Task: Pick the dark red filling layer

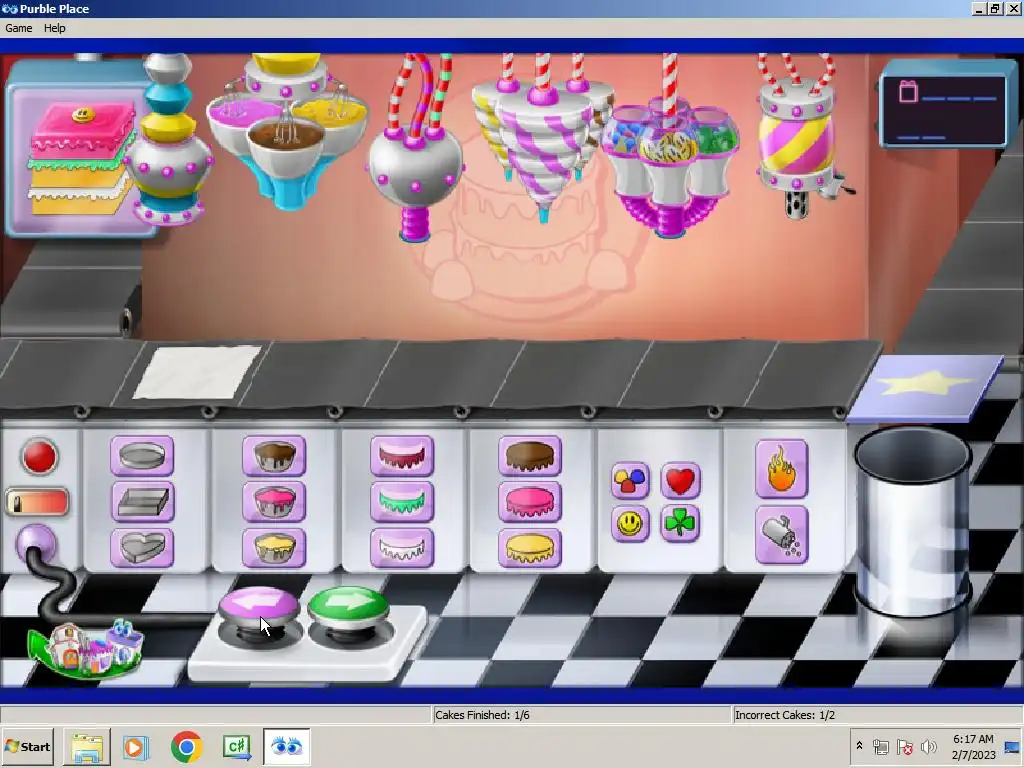Action: pyautogui.click(x=402, y=456)
